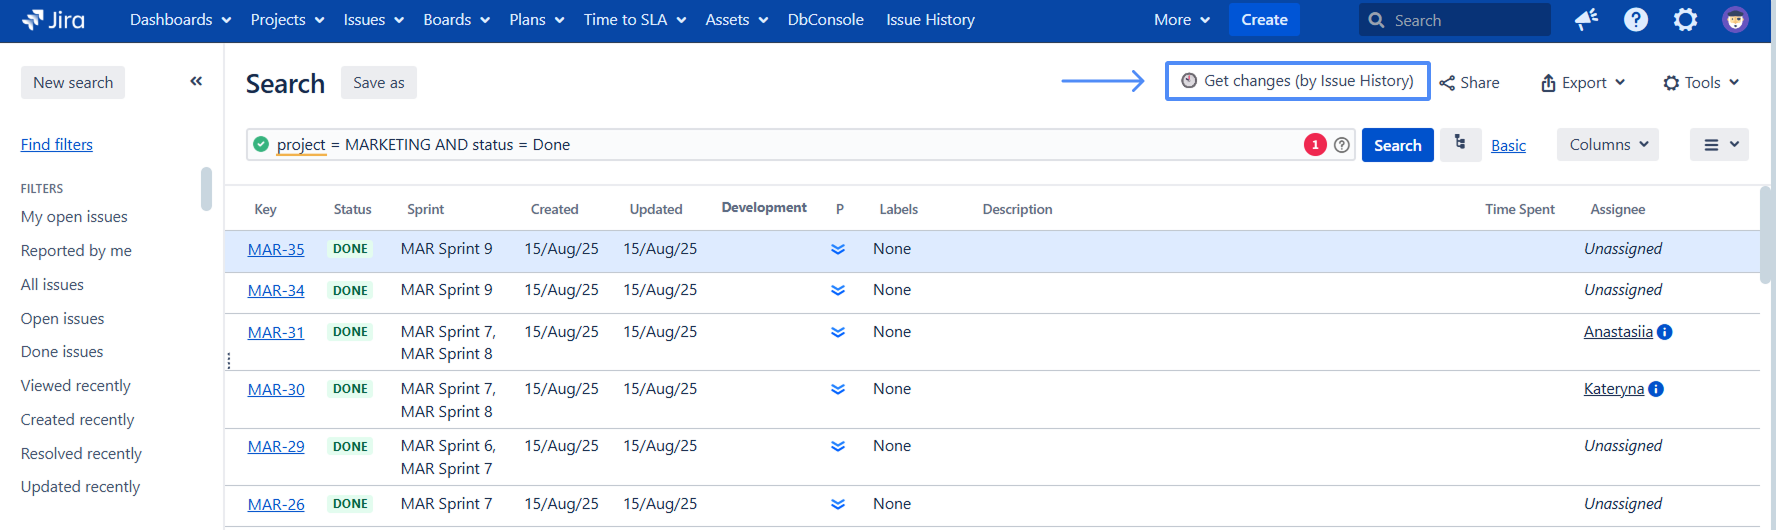Click the JQL syntax help icon
Screen dimensions: 1776x530
click(1342, 145)
